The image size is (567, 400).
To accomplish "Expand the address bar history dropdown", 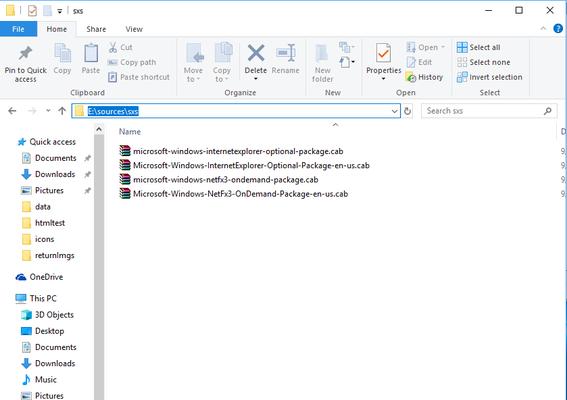I will coord(395,111).
